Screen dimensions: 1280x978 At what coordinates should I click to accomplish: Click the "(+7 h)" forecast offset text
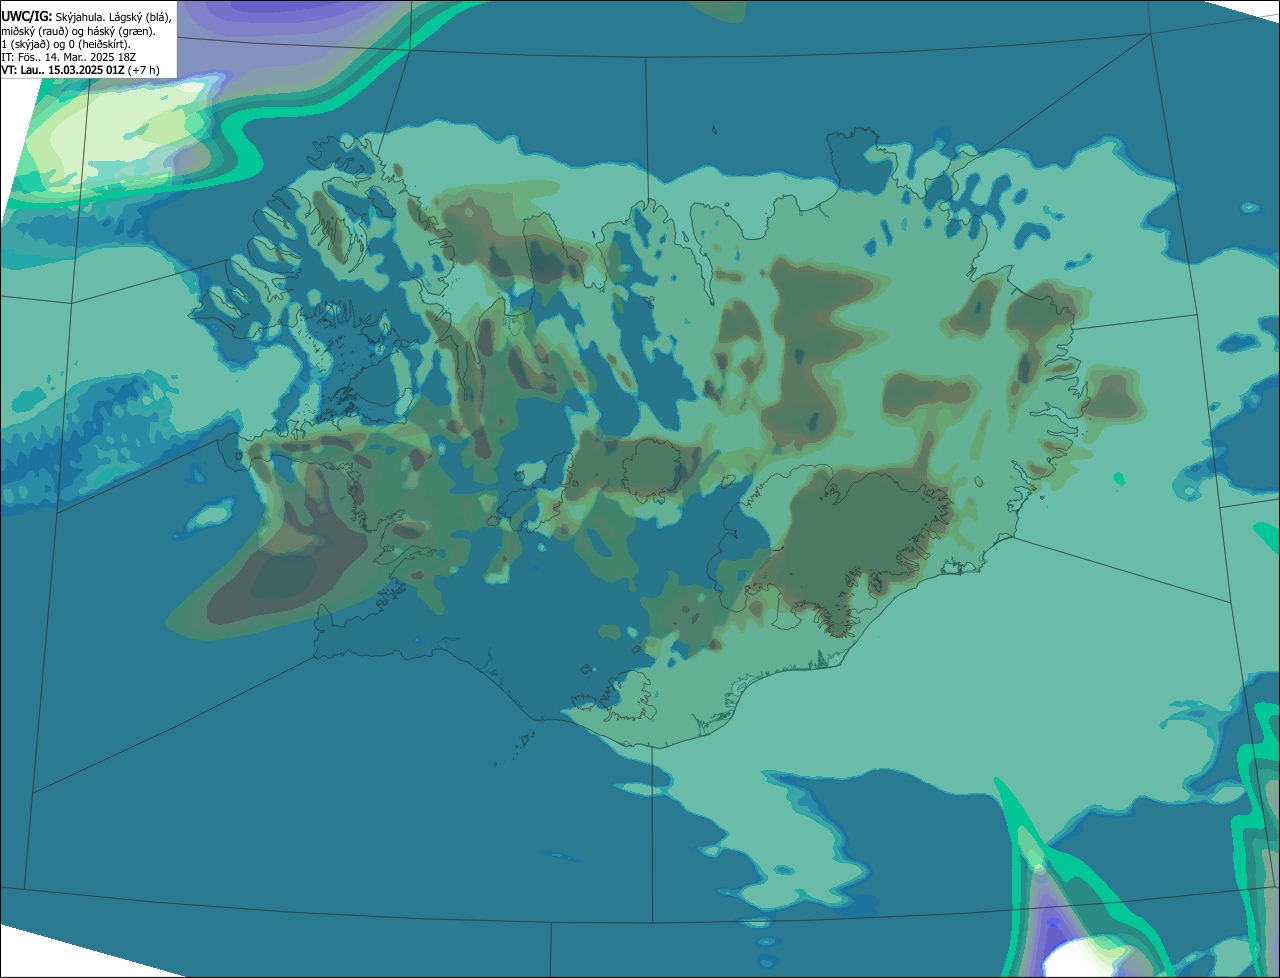[x=143, y=70]
